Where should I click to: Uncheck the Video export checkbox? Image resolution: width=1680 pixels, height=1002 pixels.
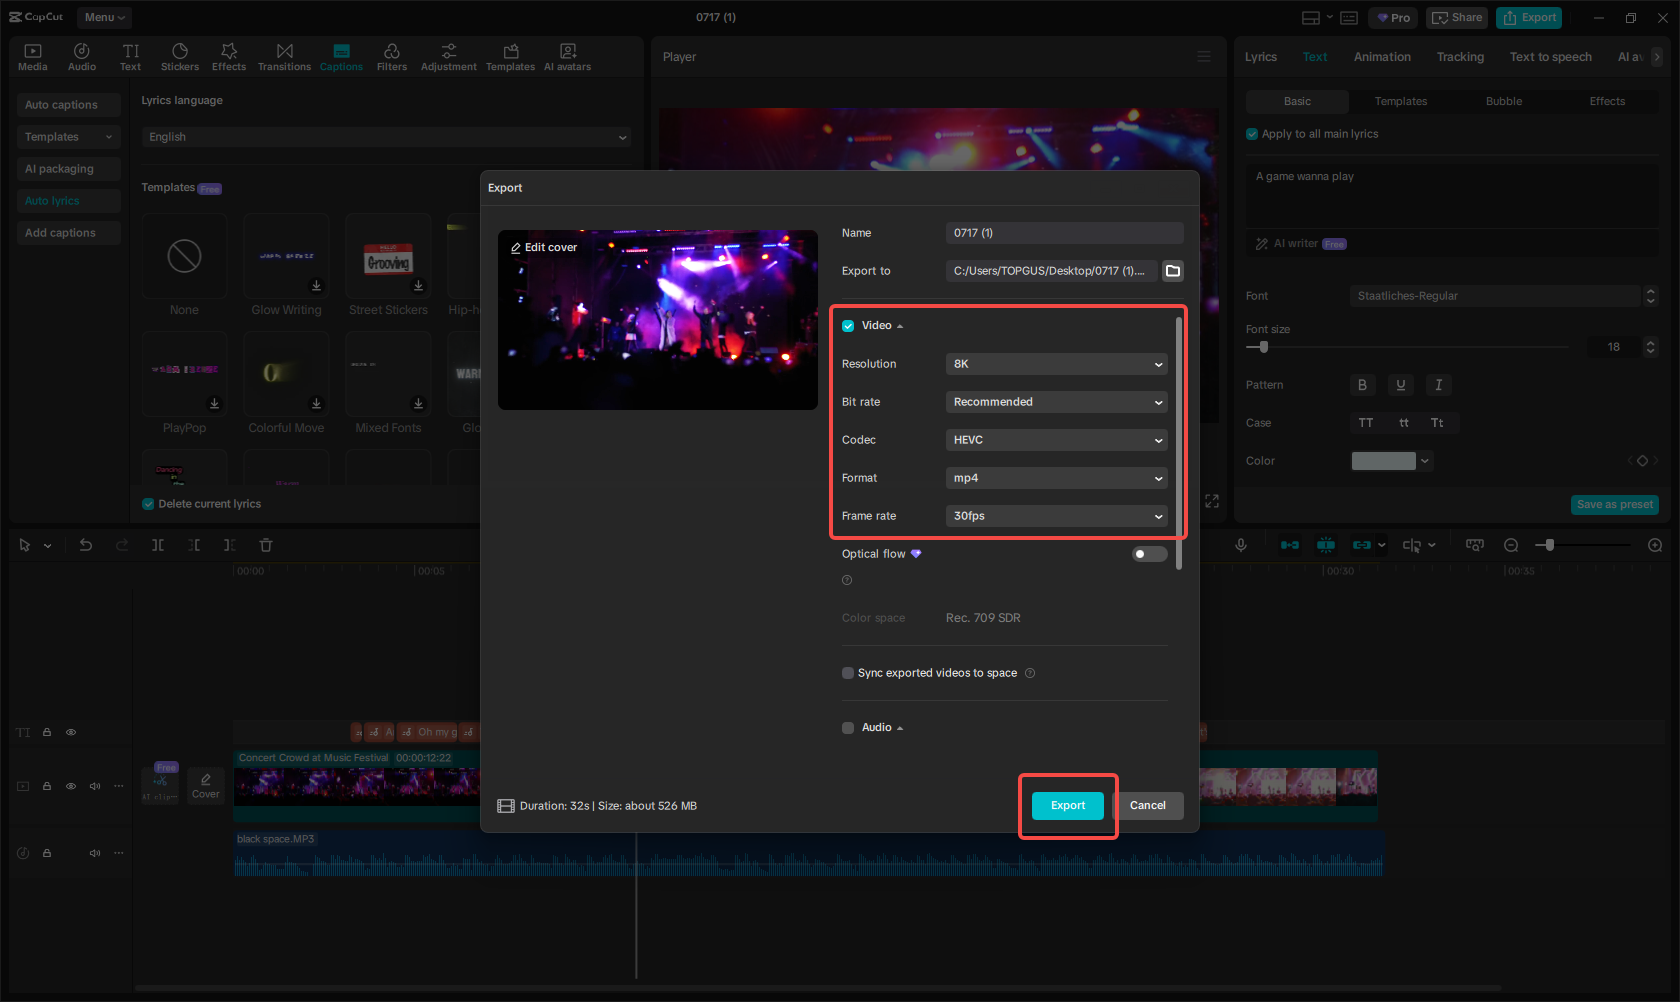tap(848, 326)
